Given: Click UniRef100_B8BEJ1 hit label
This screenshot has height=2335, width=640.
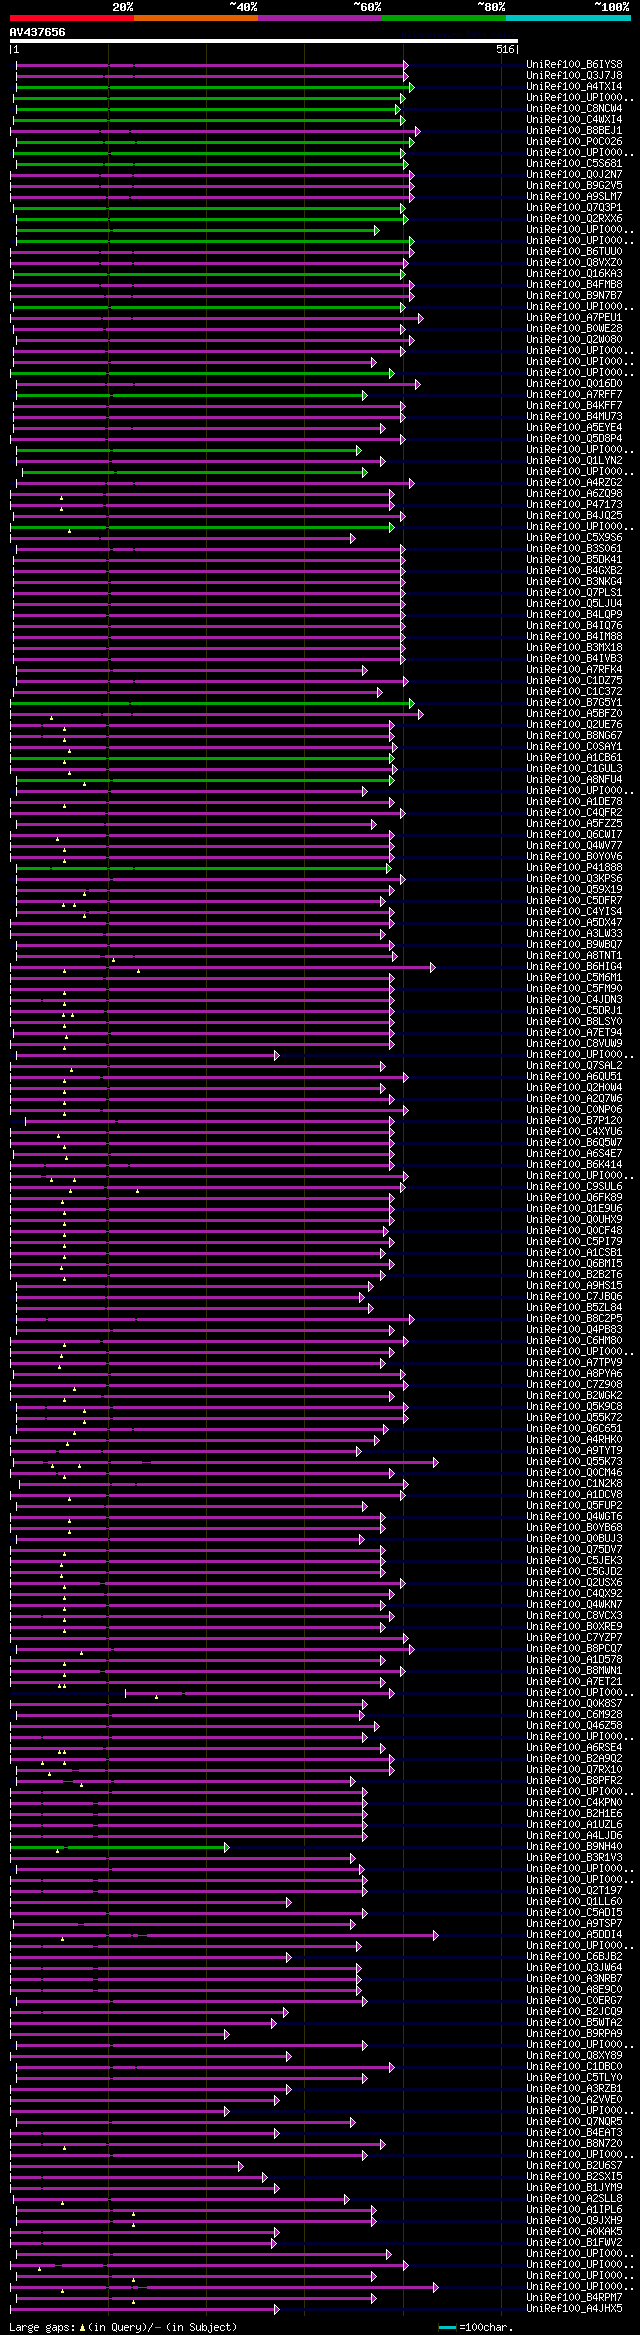Looking at the screenshot, I should [574, 130].
